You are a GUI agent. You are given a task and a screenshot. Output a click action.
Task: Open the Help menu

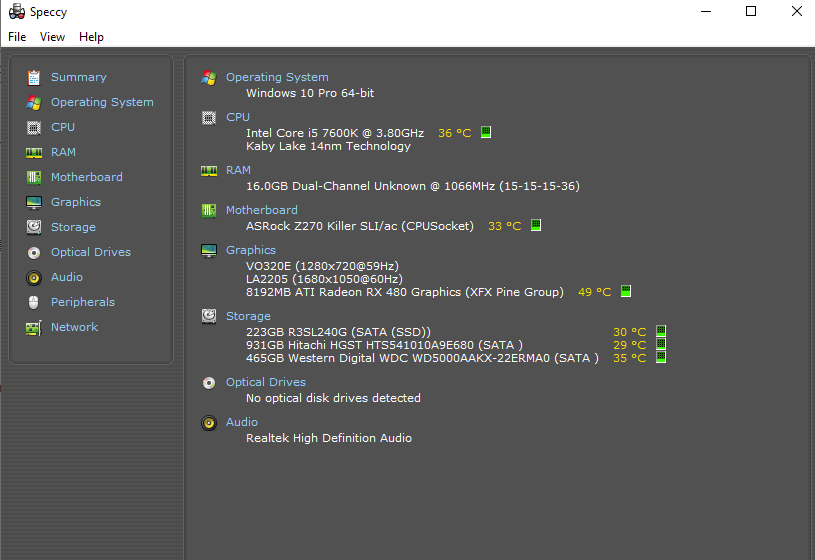pyautogui.click(x=91, y=37)
